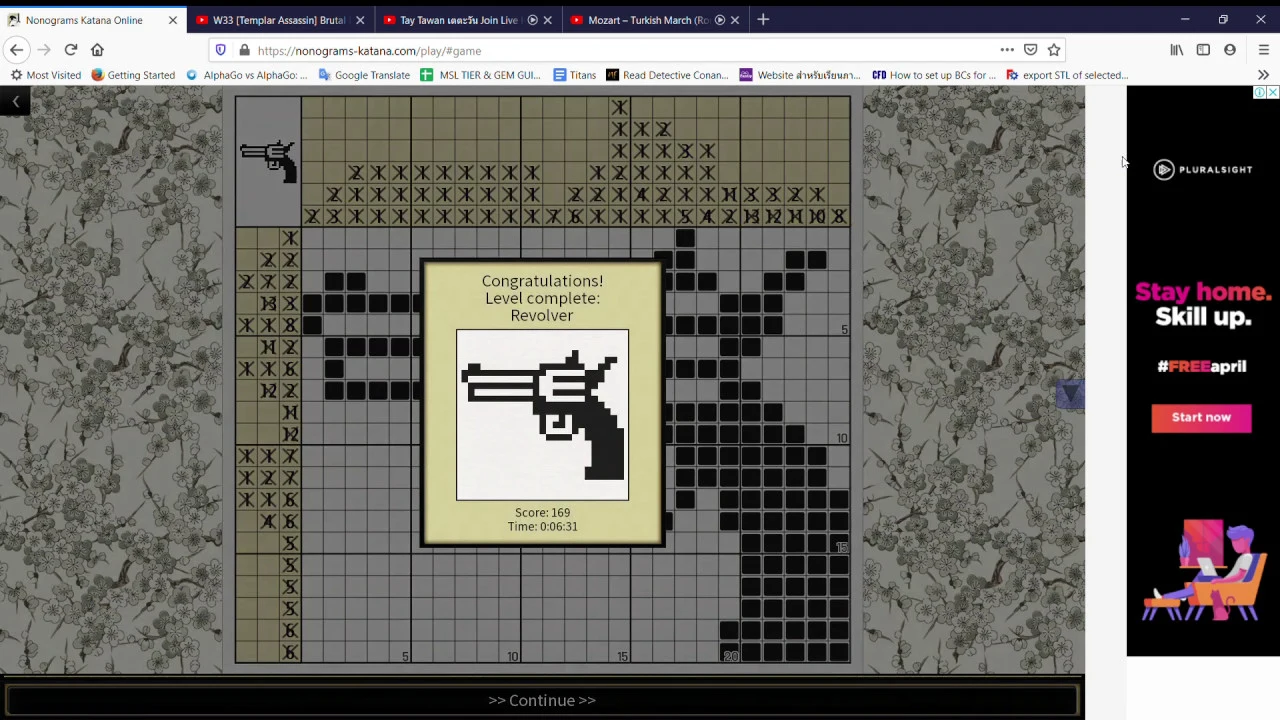This screenshot has height=720, width=1280.
Task: Toggle browser sidebar view
Action: [1203, 50]
